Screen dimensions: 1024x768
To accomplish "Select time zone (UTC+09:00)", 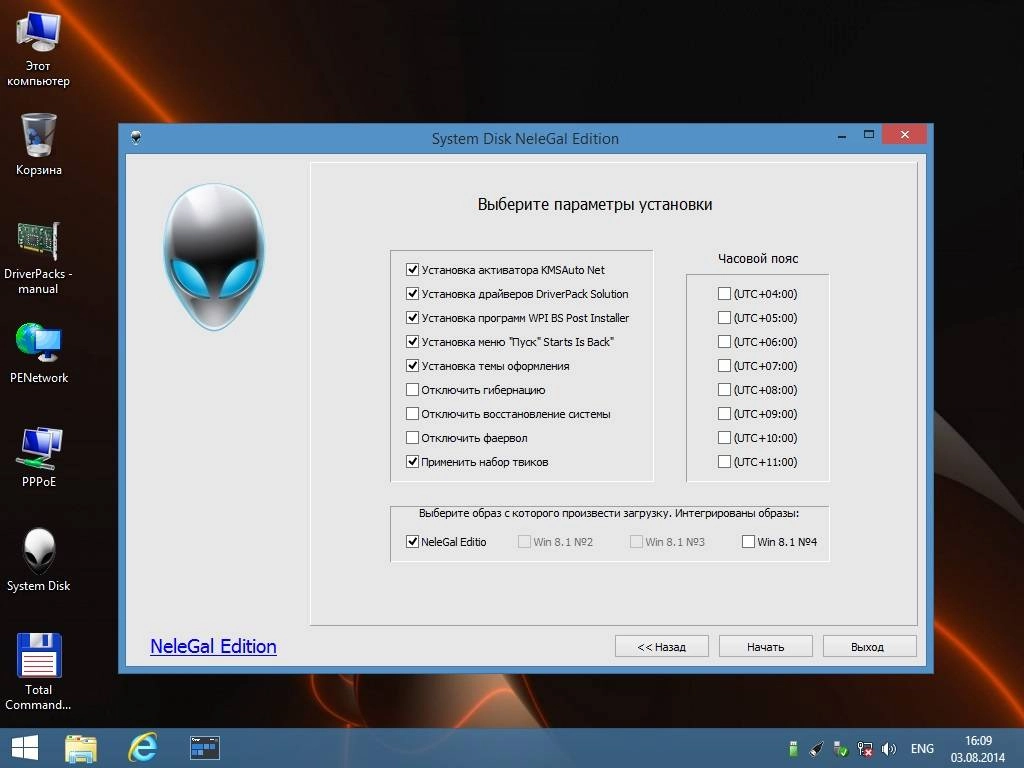I will click(x=724, y=414).
